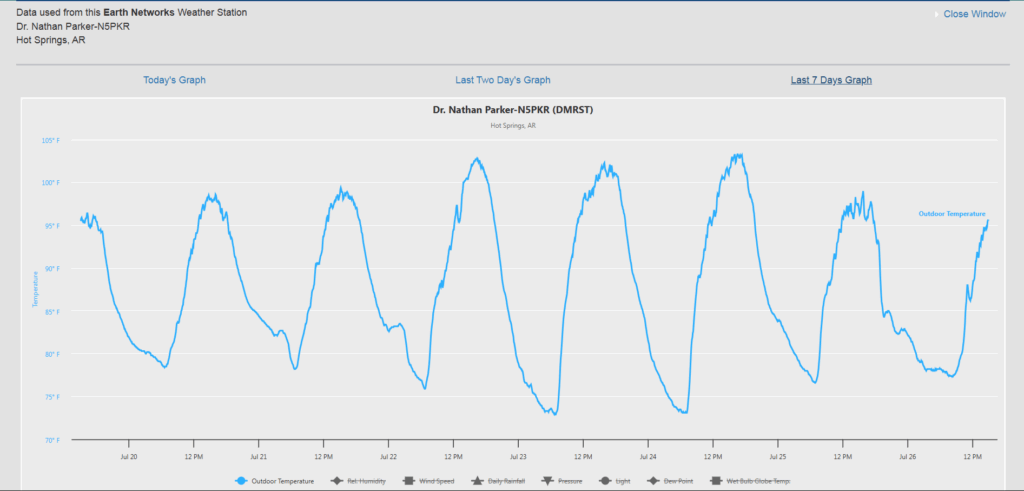Screen dimensions: 1024x491
Task: Click the Outdoor Temperature line label on chart
Action: point(952,213)
